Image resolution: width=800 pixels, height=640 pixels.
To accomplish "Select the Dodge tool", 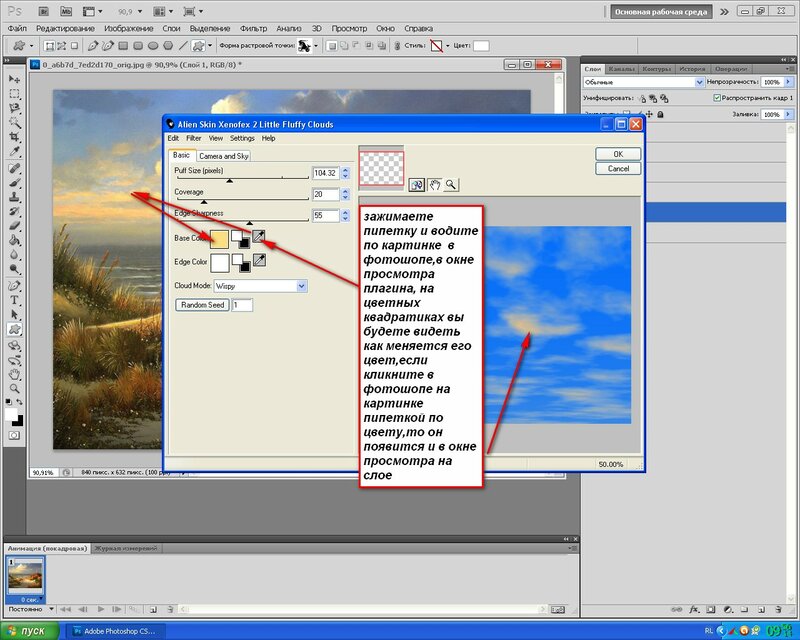I will coord(14,269).
